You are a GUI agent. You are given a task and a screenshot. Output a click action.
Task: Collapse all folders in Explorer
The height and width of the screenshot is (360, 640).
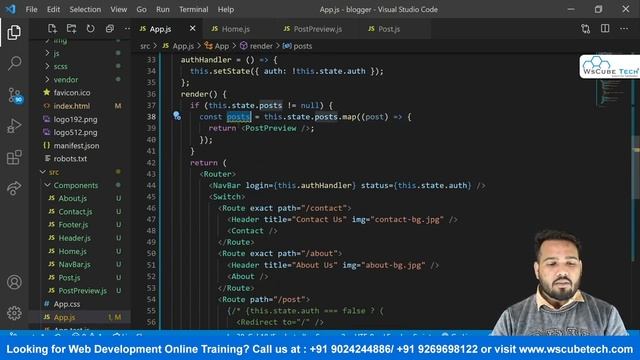pos(109,29)
